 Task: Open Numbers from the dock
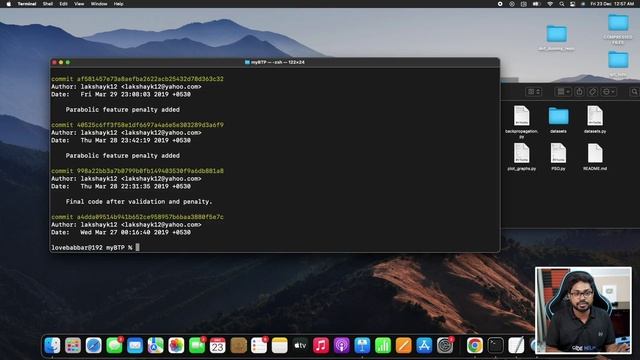coord(383,346)
